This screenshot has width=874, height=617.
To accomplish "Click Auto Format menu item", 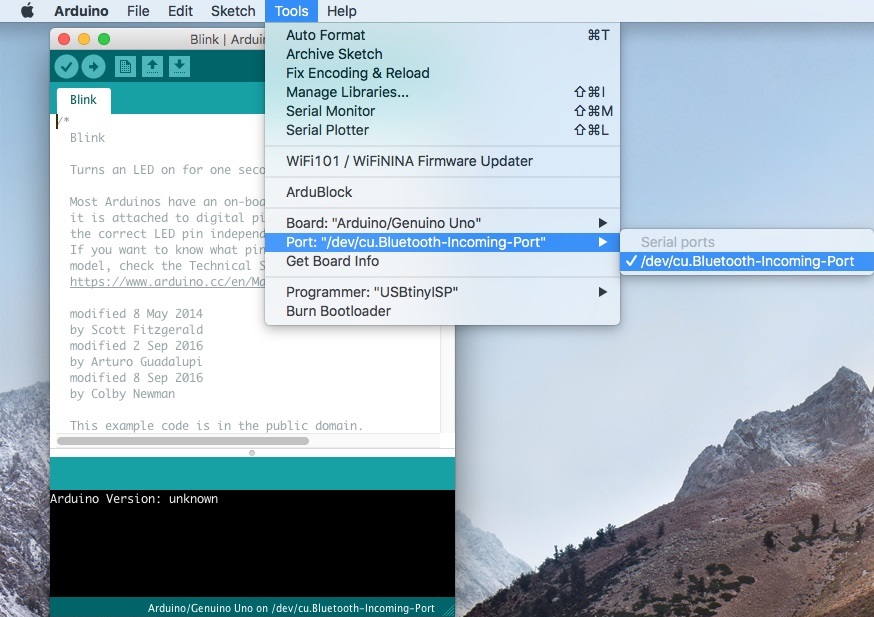I will click(x=325, y=35).
